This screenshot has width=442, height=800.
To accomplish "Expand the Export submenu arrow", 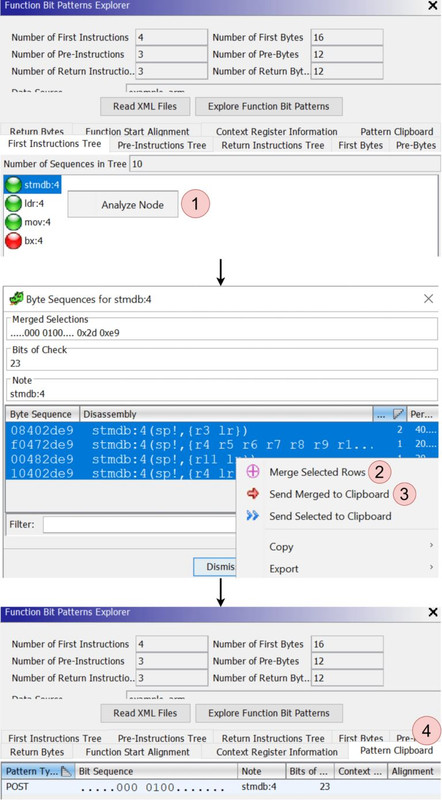I will coord(432,568).
